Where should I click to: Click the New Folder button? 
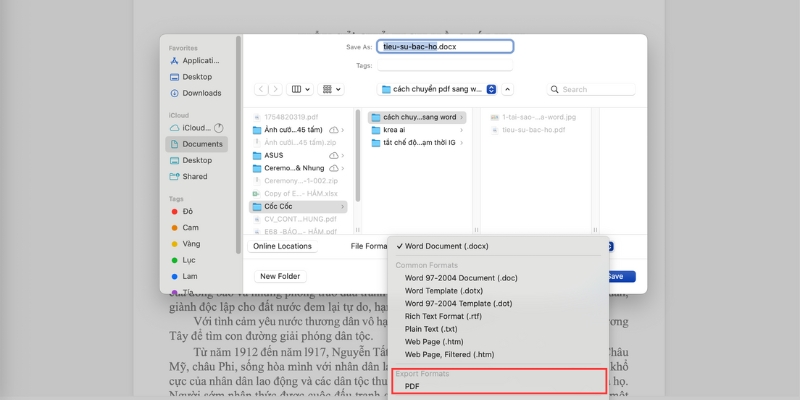(280, 276)
